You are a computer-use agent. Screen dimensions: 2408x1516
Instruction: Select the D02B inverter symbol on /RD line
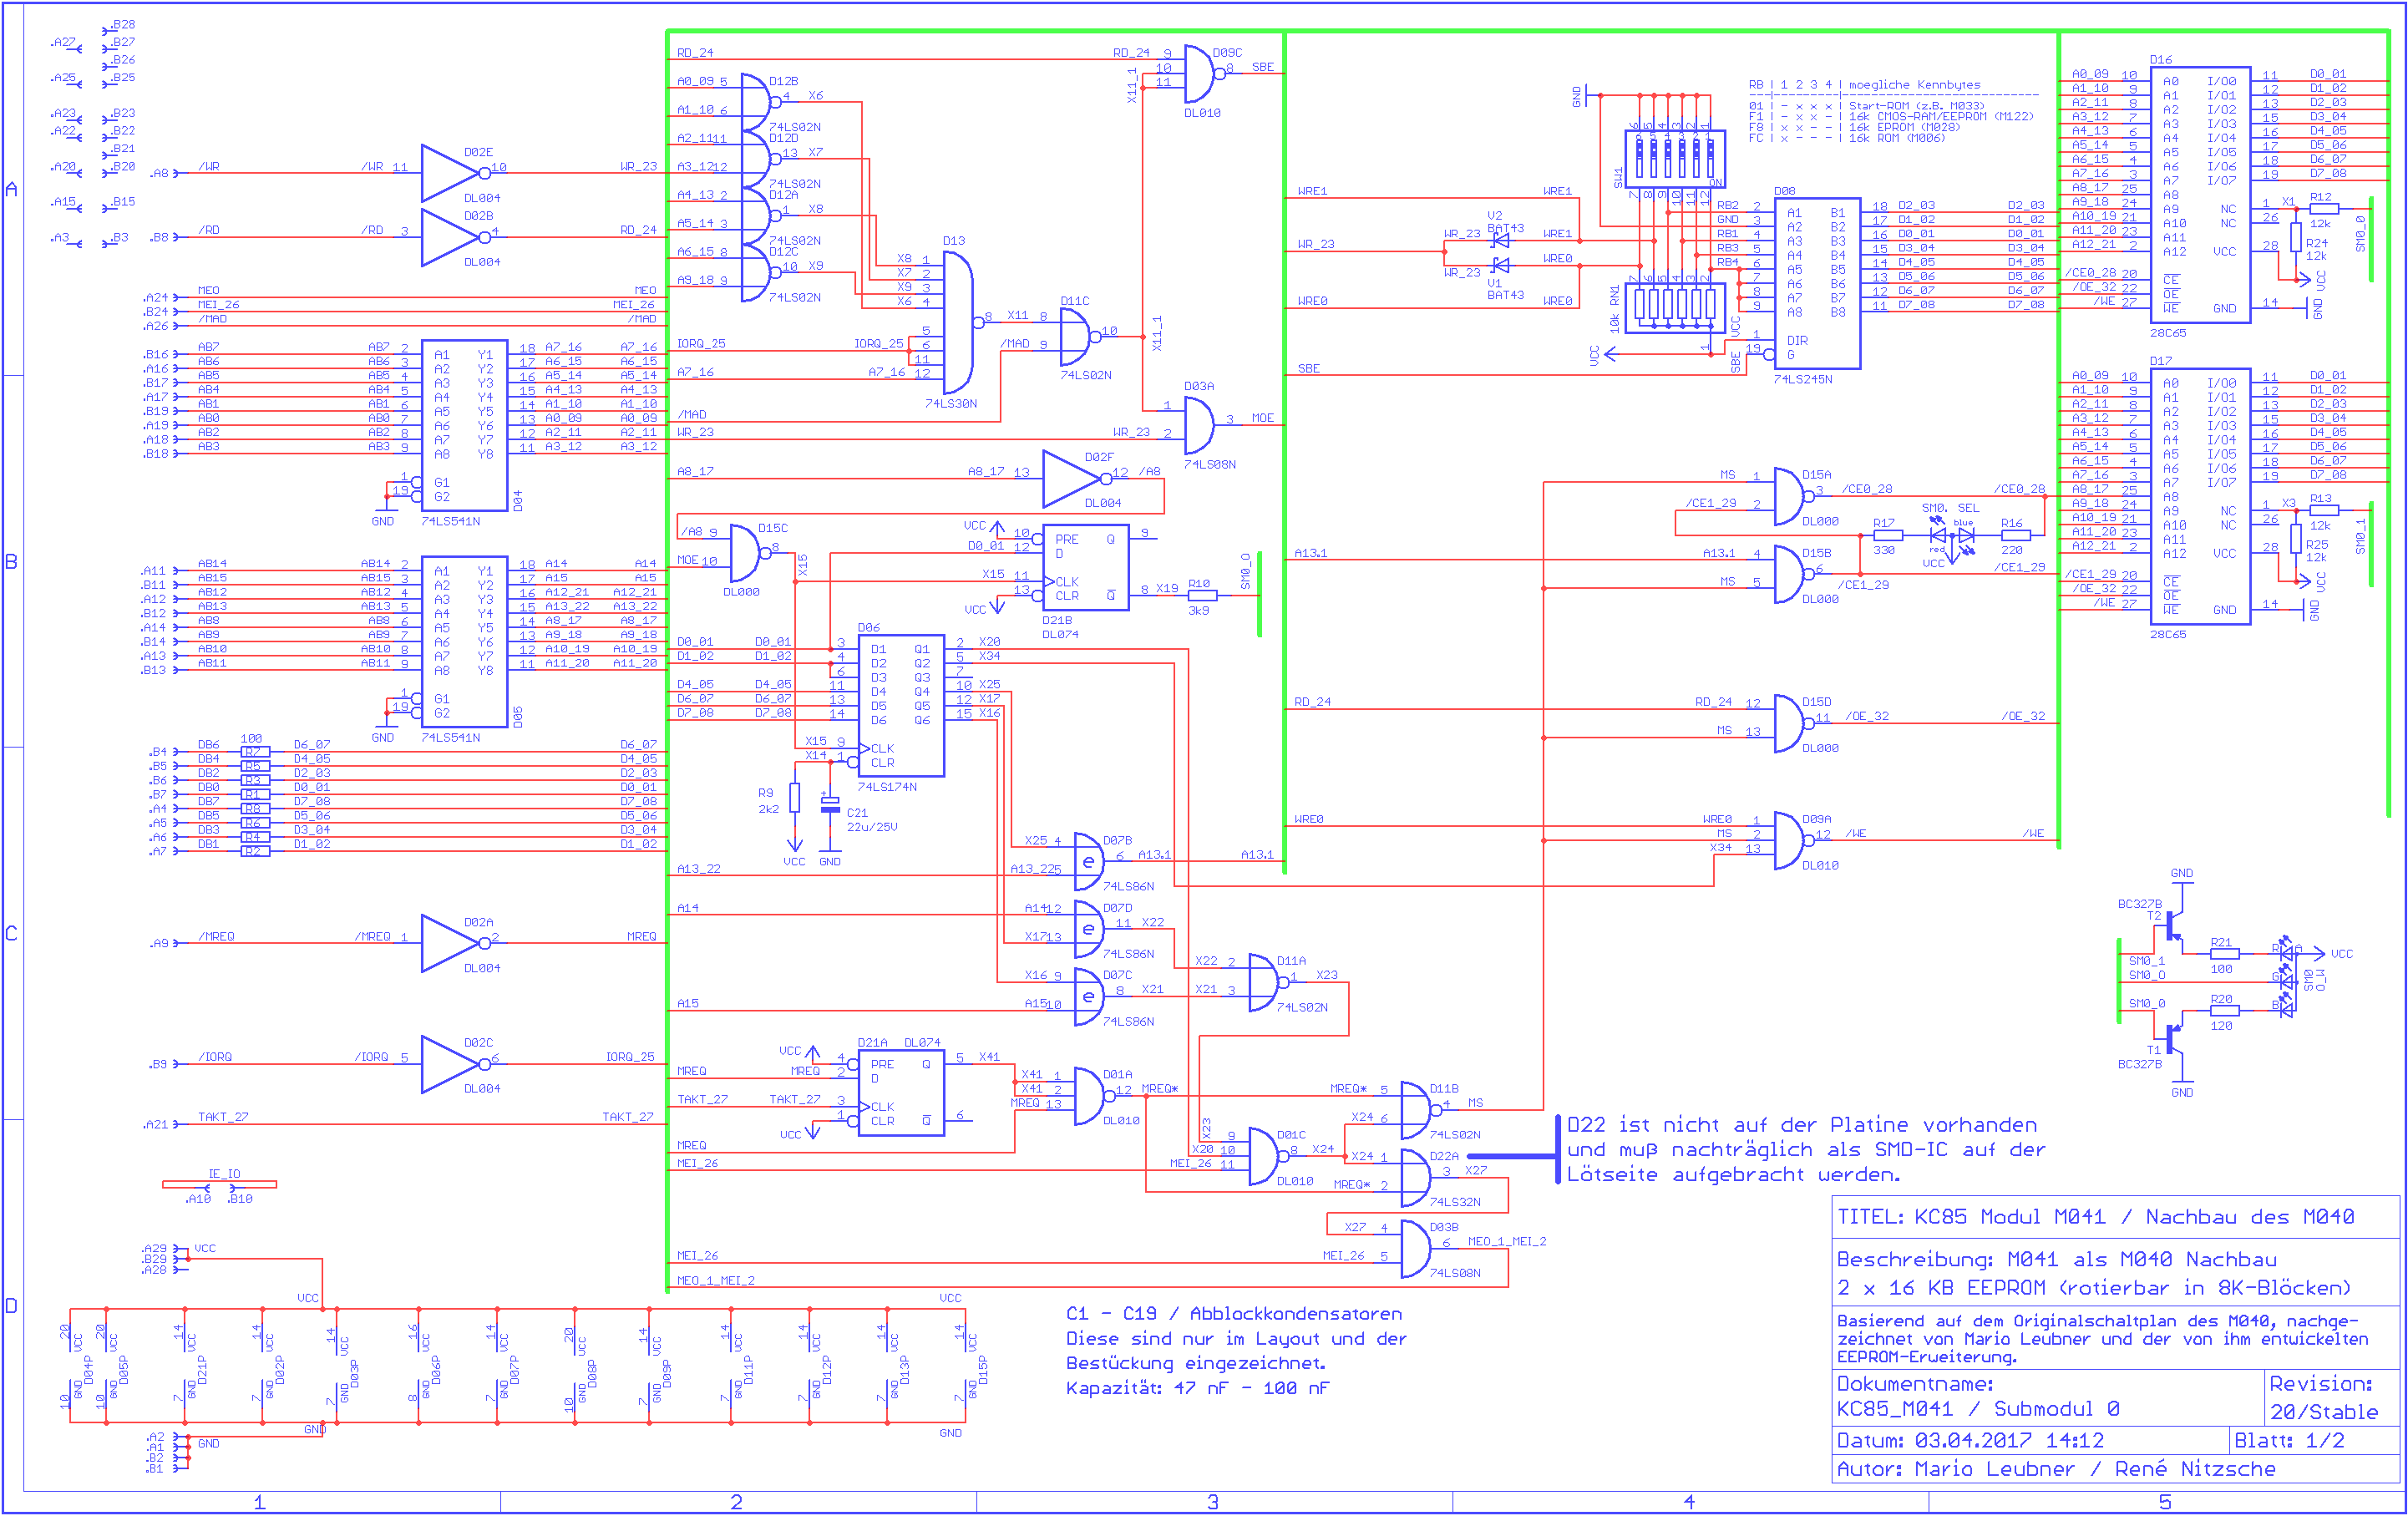pyautogui.click(x=455, y=237)
